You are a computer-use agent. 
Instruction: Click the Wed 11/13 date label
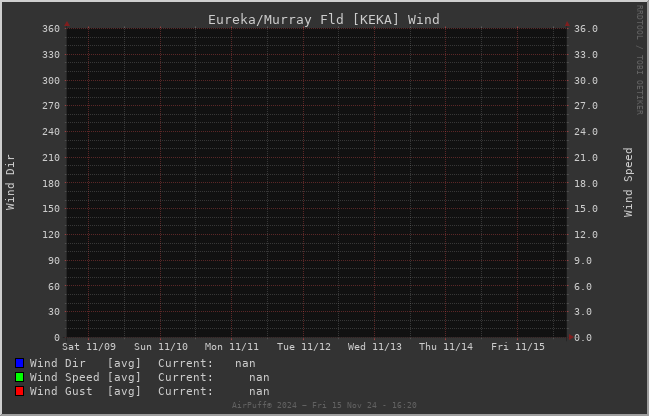[375, 346]
